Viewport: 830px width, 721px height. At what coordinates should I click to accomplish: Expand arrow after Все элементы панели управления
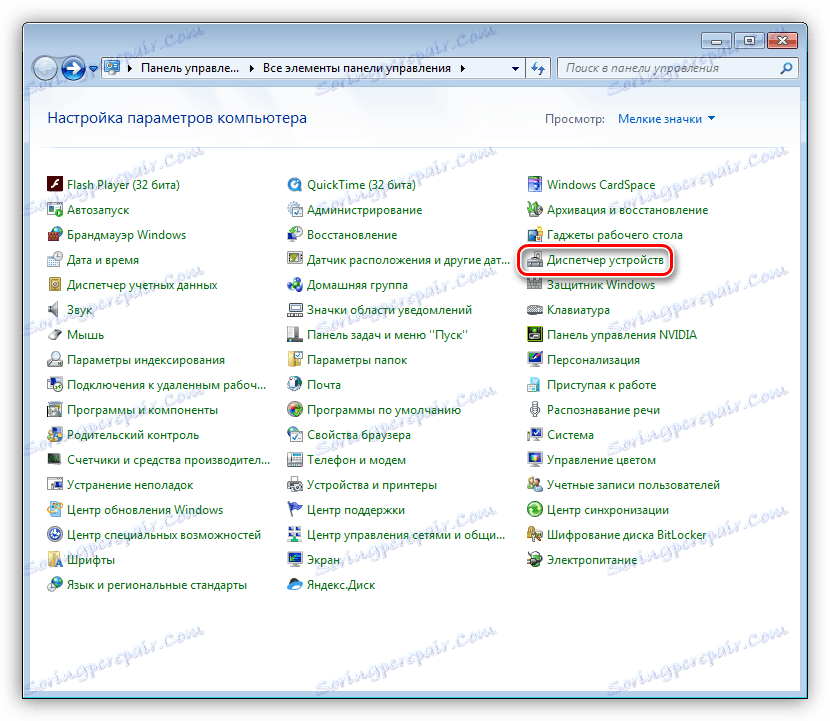coord(463,68)
